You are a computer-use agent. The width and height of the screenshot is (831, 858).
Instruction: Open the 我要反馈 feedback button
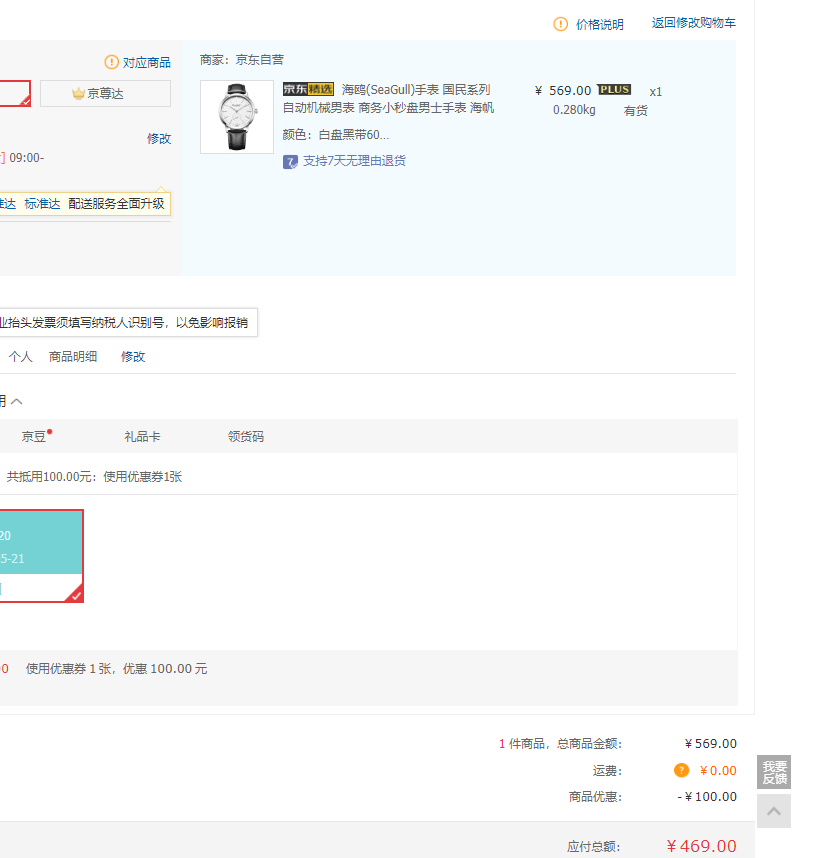point(774,772)
